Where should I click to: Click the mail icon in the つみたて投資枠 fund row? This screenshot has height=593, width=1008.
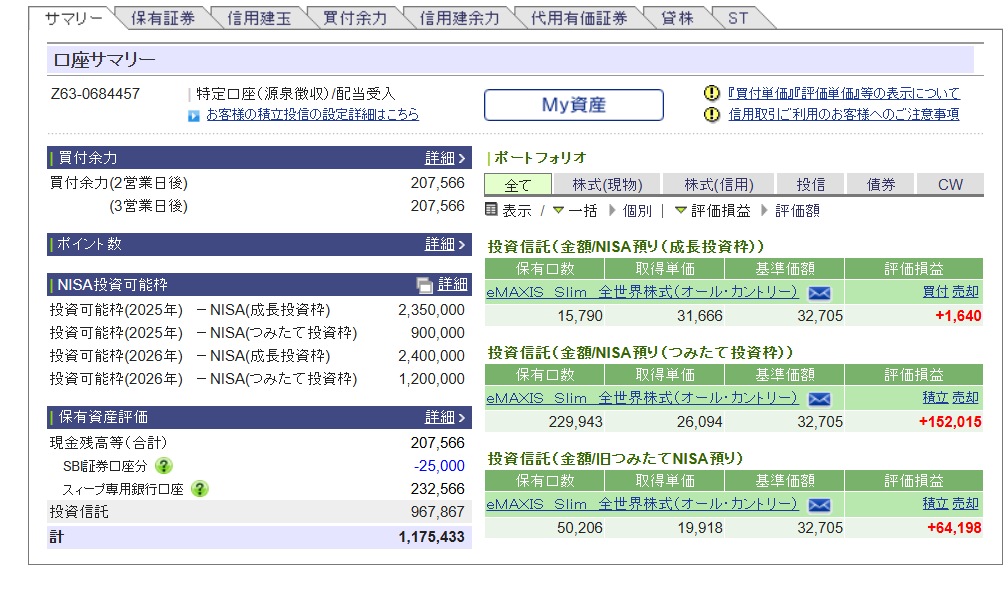819,398
